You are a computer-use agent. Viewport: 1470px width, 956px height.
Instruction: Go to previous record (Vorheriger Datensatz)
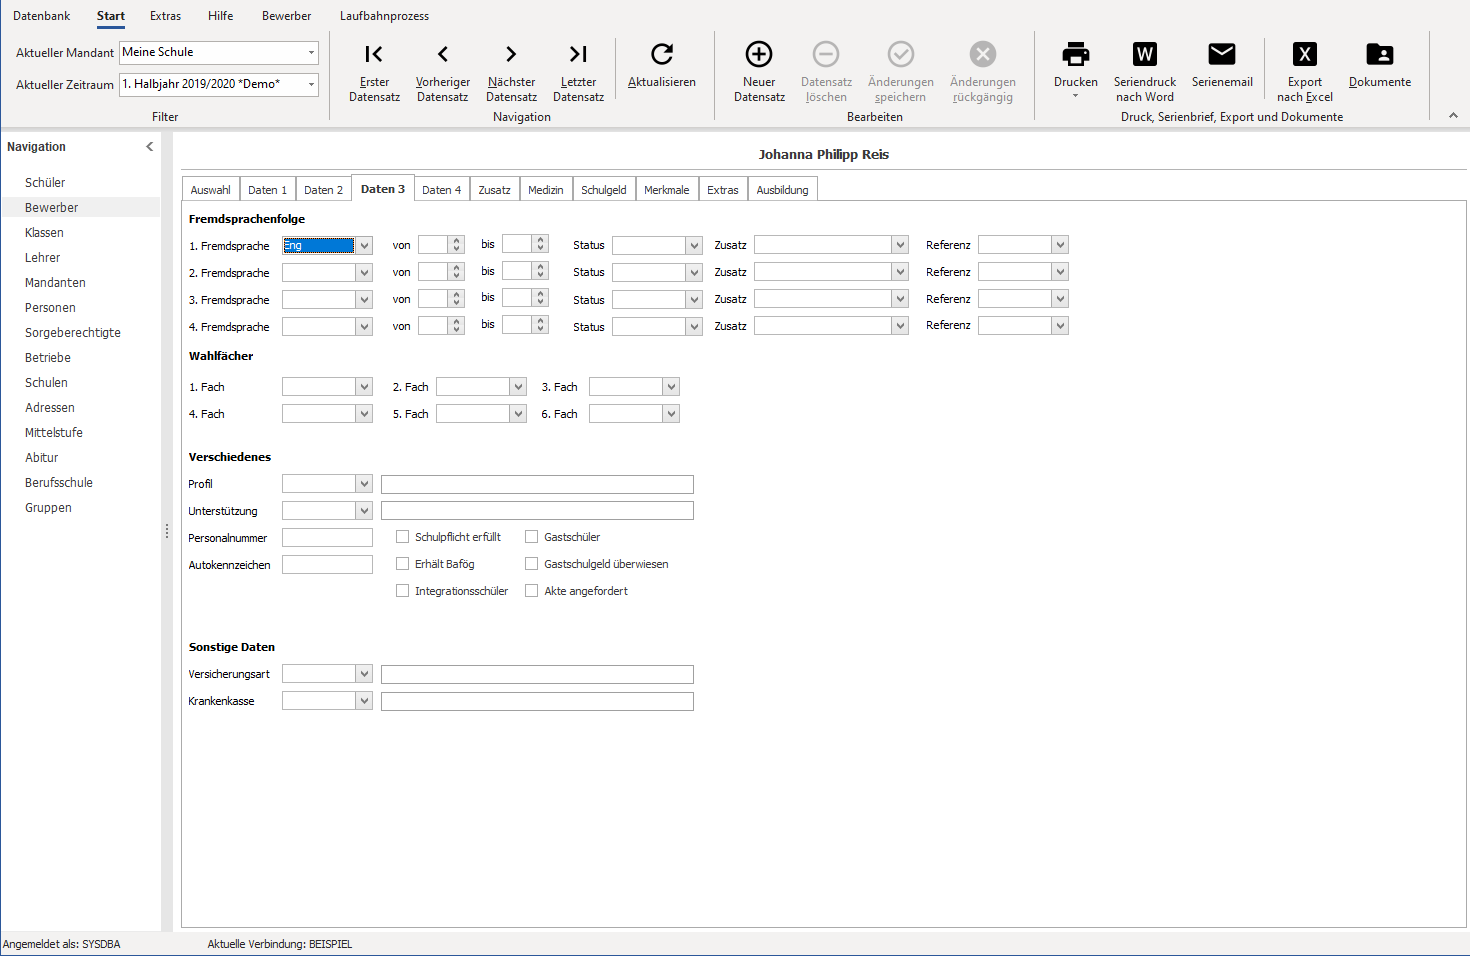pyautogui.click(x=443, y=72)
